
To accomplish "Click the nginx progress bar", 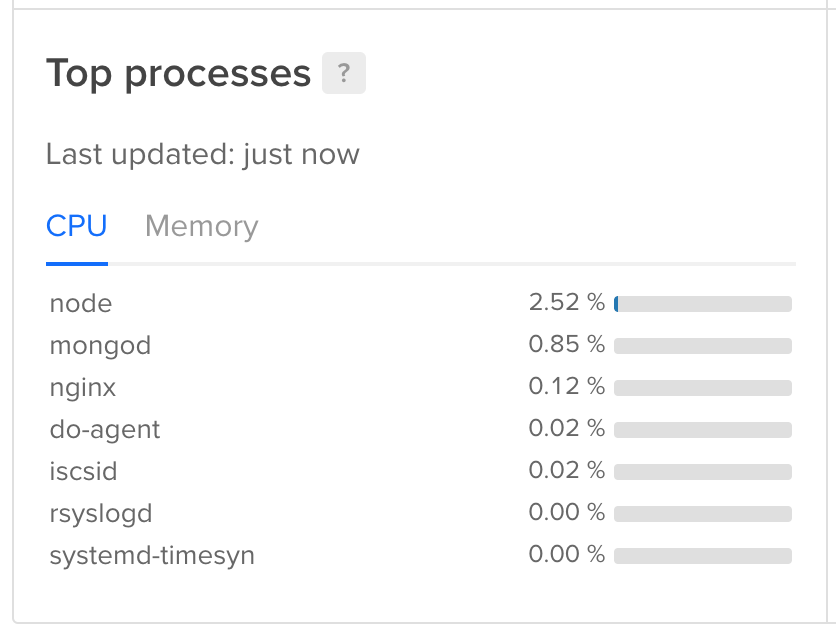I will click(700, 387).
